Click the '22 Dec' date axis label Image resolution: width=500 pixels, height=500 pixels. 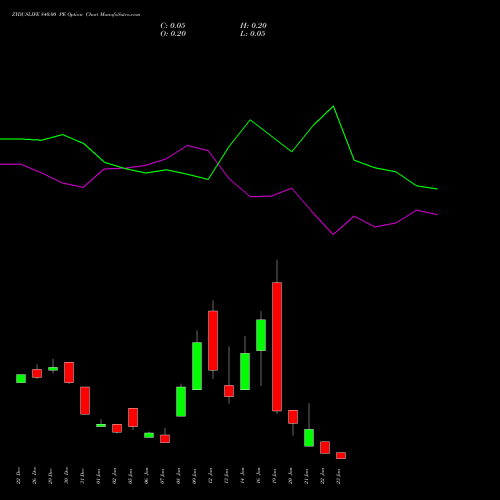click(19, 476)
